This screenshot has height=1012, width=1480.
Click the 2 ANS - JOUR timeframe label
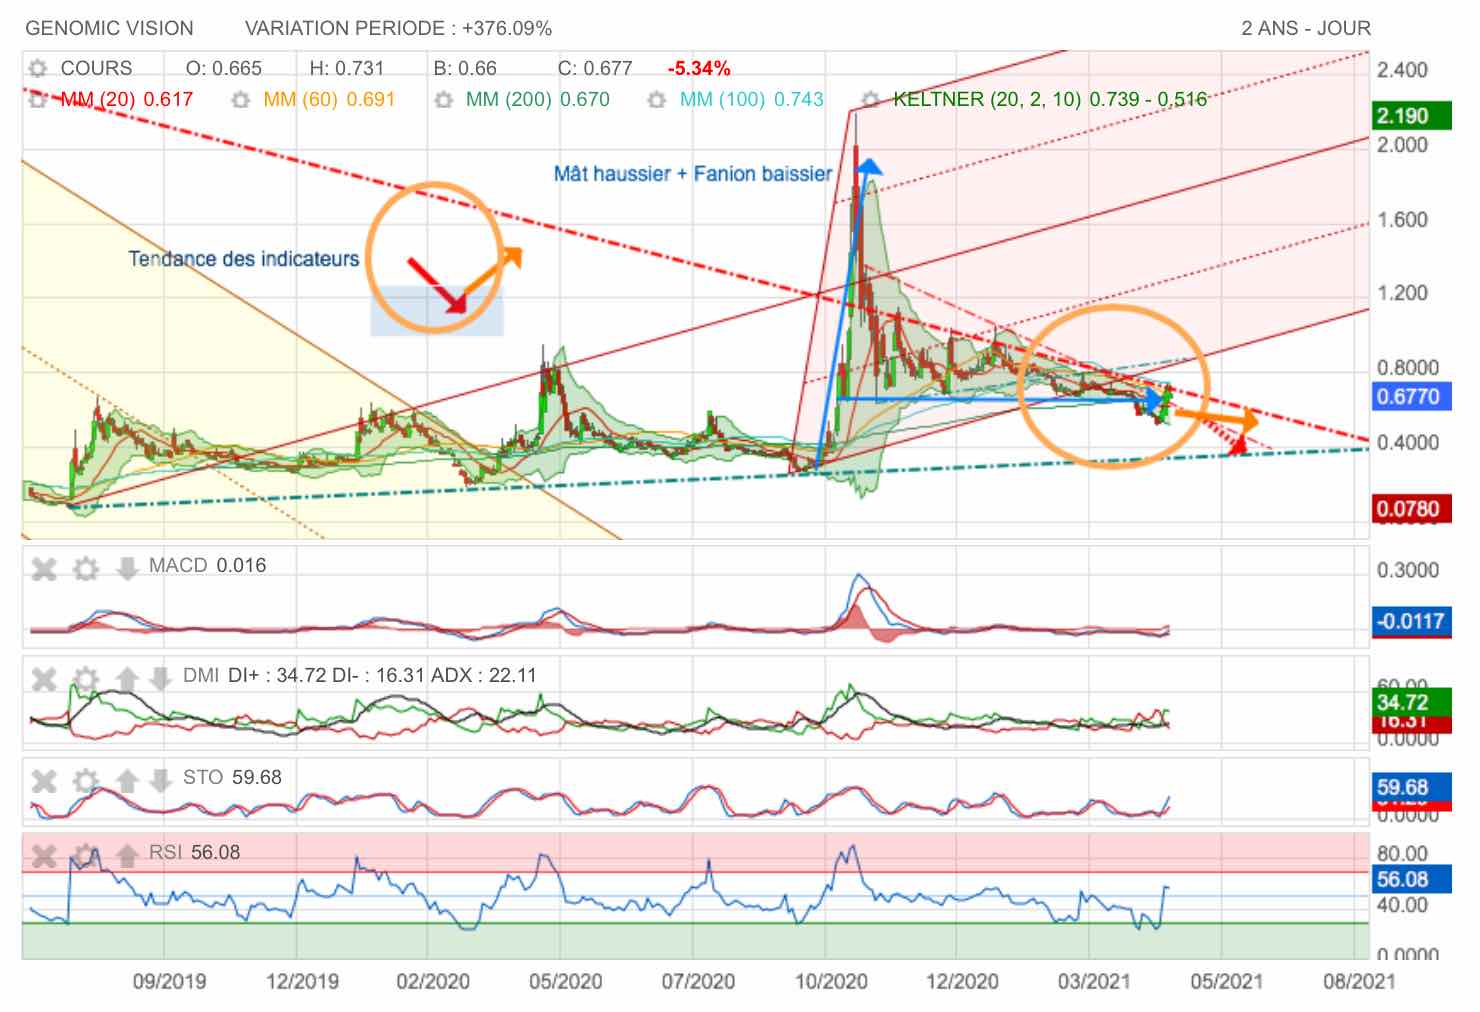pyautogui.click(x=1306, y=28)
